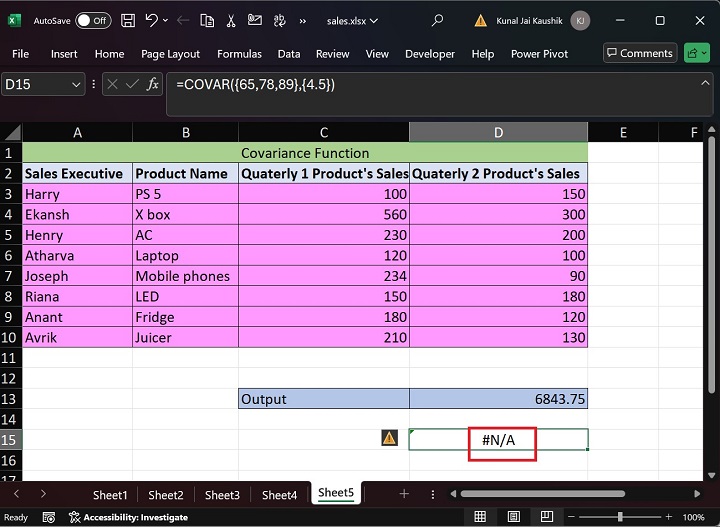Click the Undo arrow icon
The width and height of the screenshot is (720, 527).
(151, 20)
